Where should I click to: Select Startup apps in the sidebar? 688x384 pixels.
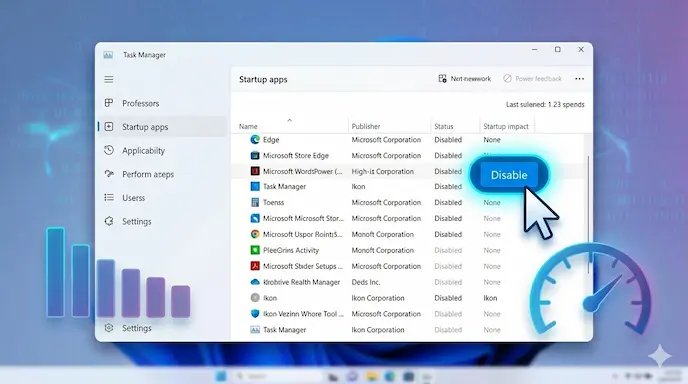tap(162, 127)
